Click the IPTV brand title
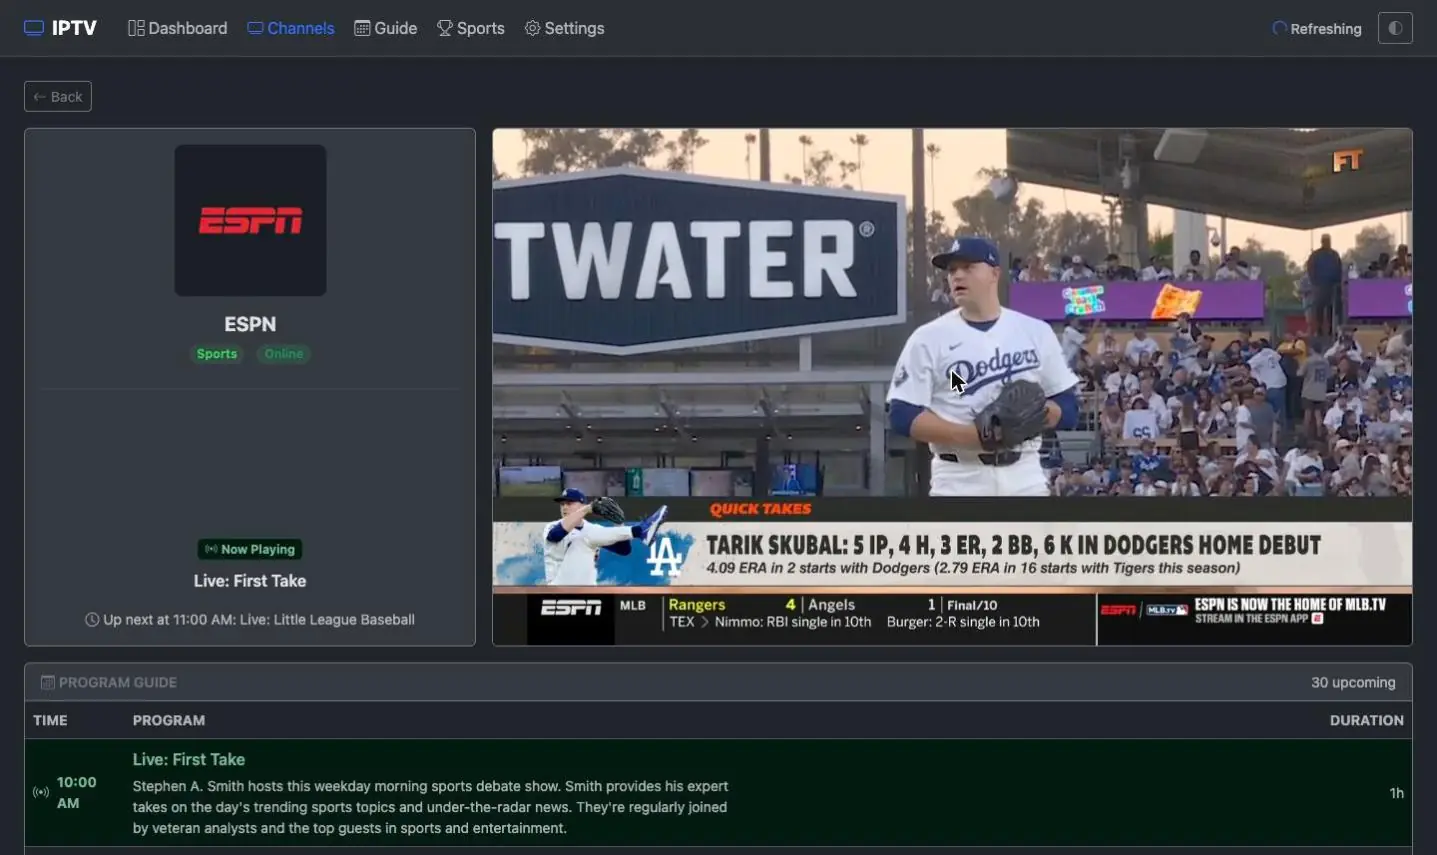This screenshot has width=1437, height=855. tap(74, 28)
